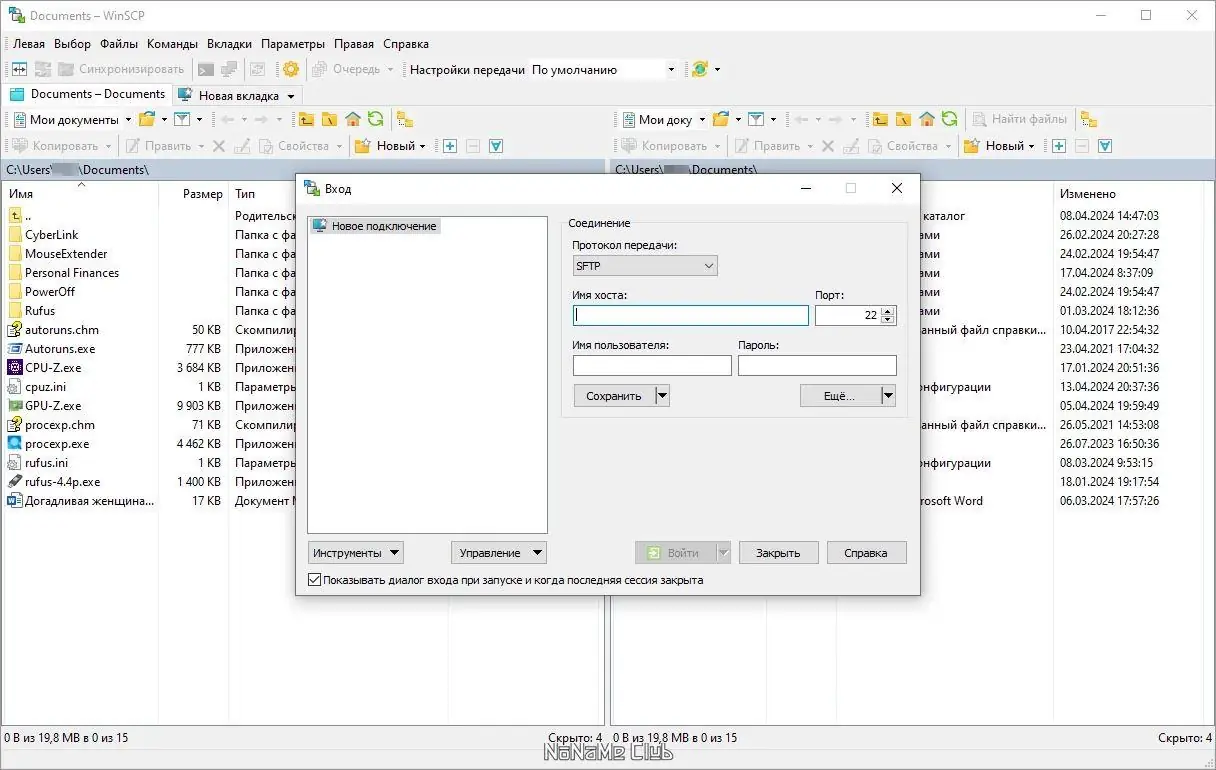Click the Сохранить button
The width and height of the screenshot is (1216, 770).
[613, 396]
